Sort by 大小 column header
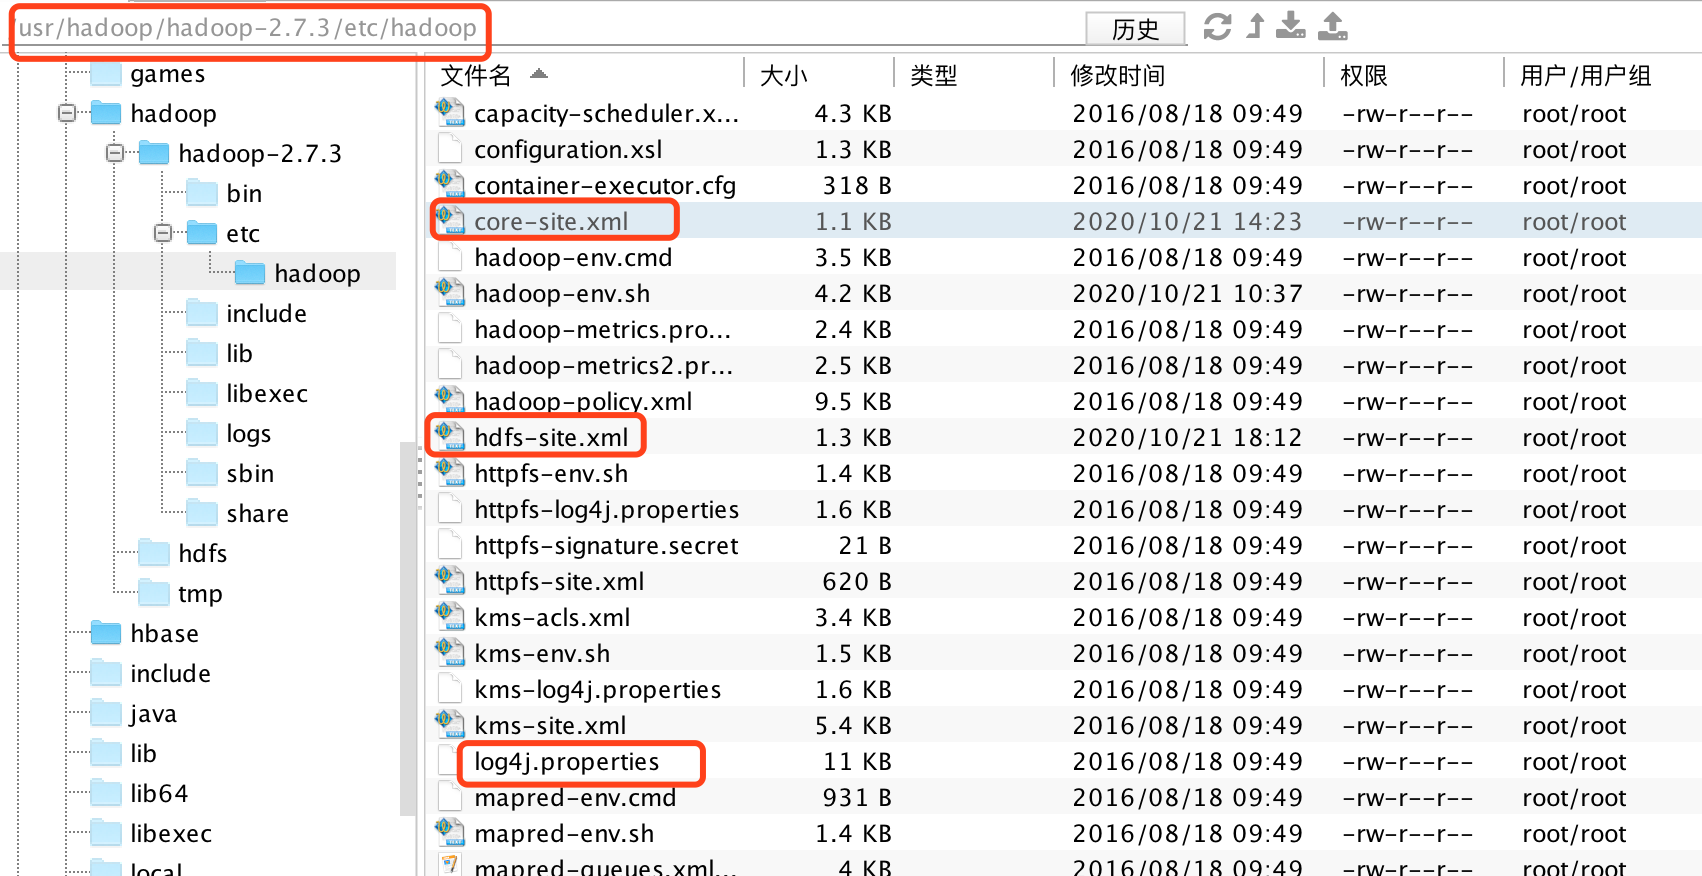Viewport: 1702px width, 876px height. click(x=784, y=75)
